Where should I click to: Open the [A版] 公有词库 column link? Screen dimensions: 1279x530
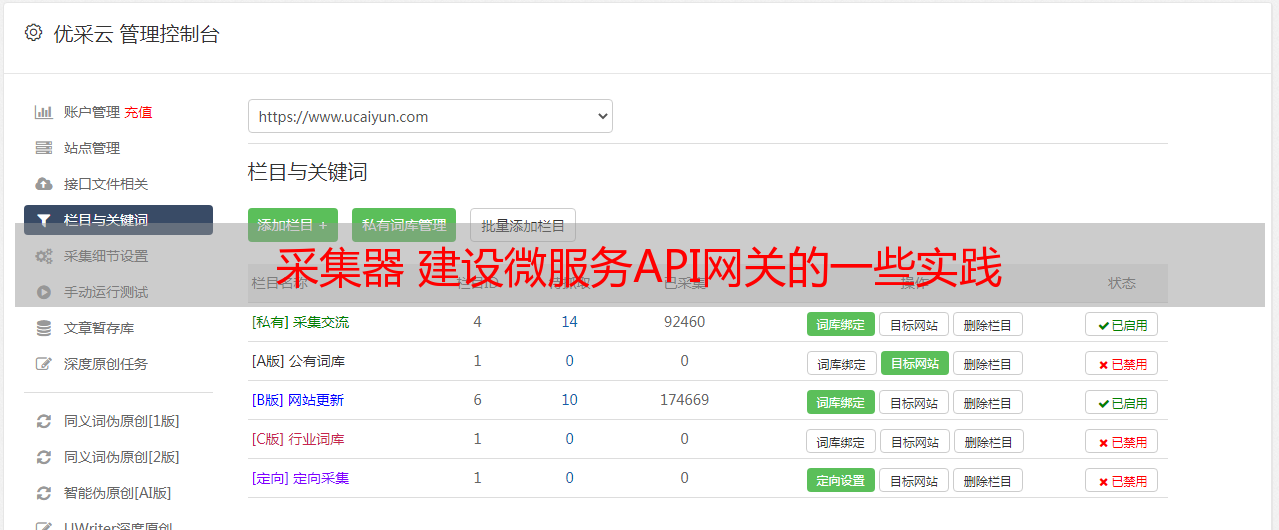[x=298, y=361]
